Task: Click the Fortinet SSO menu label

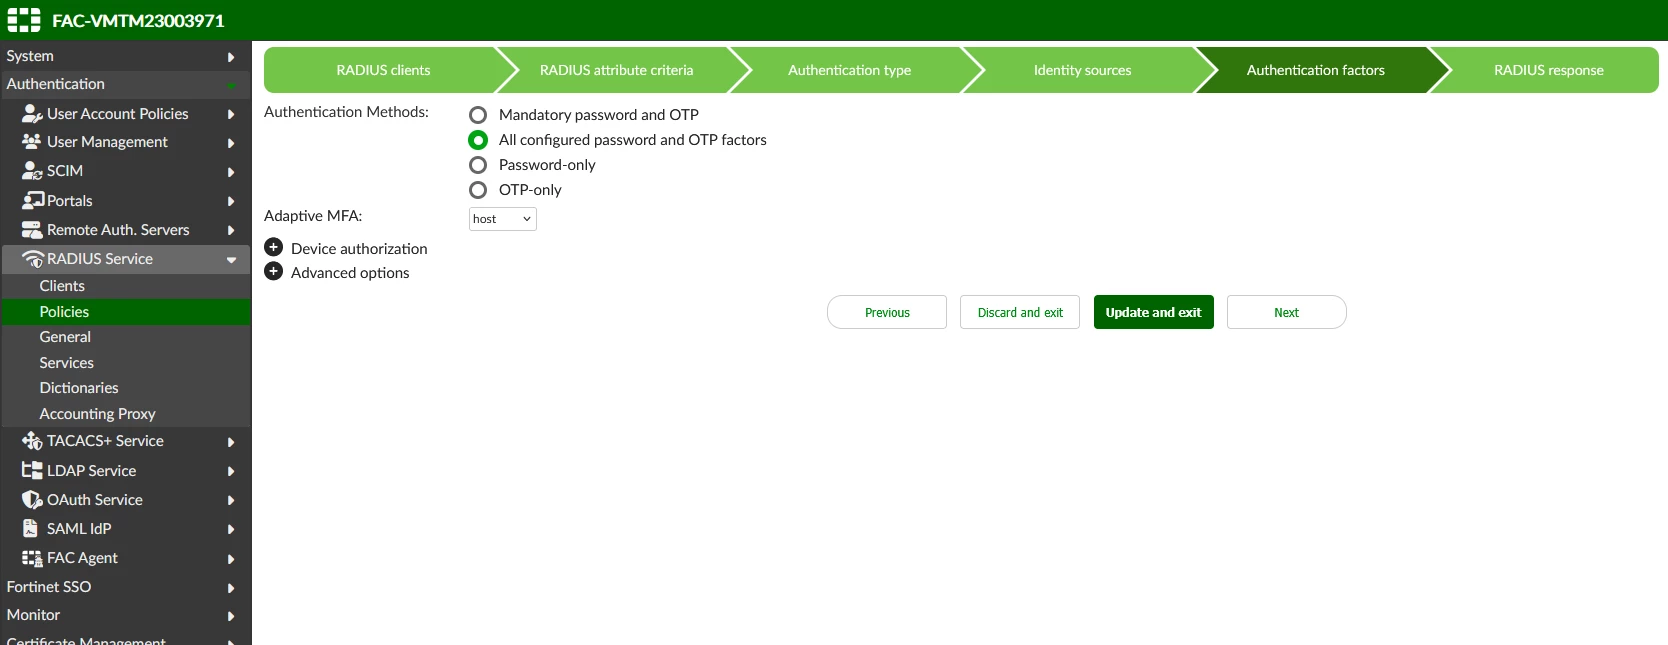Action: pyautogui.click(x=49, y=587)
